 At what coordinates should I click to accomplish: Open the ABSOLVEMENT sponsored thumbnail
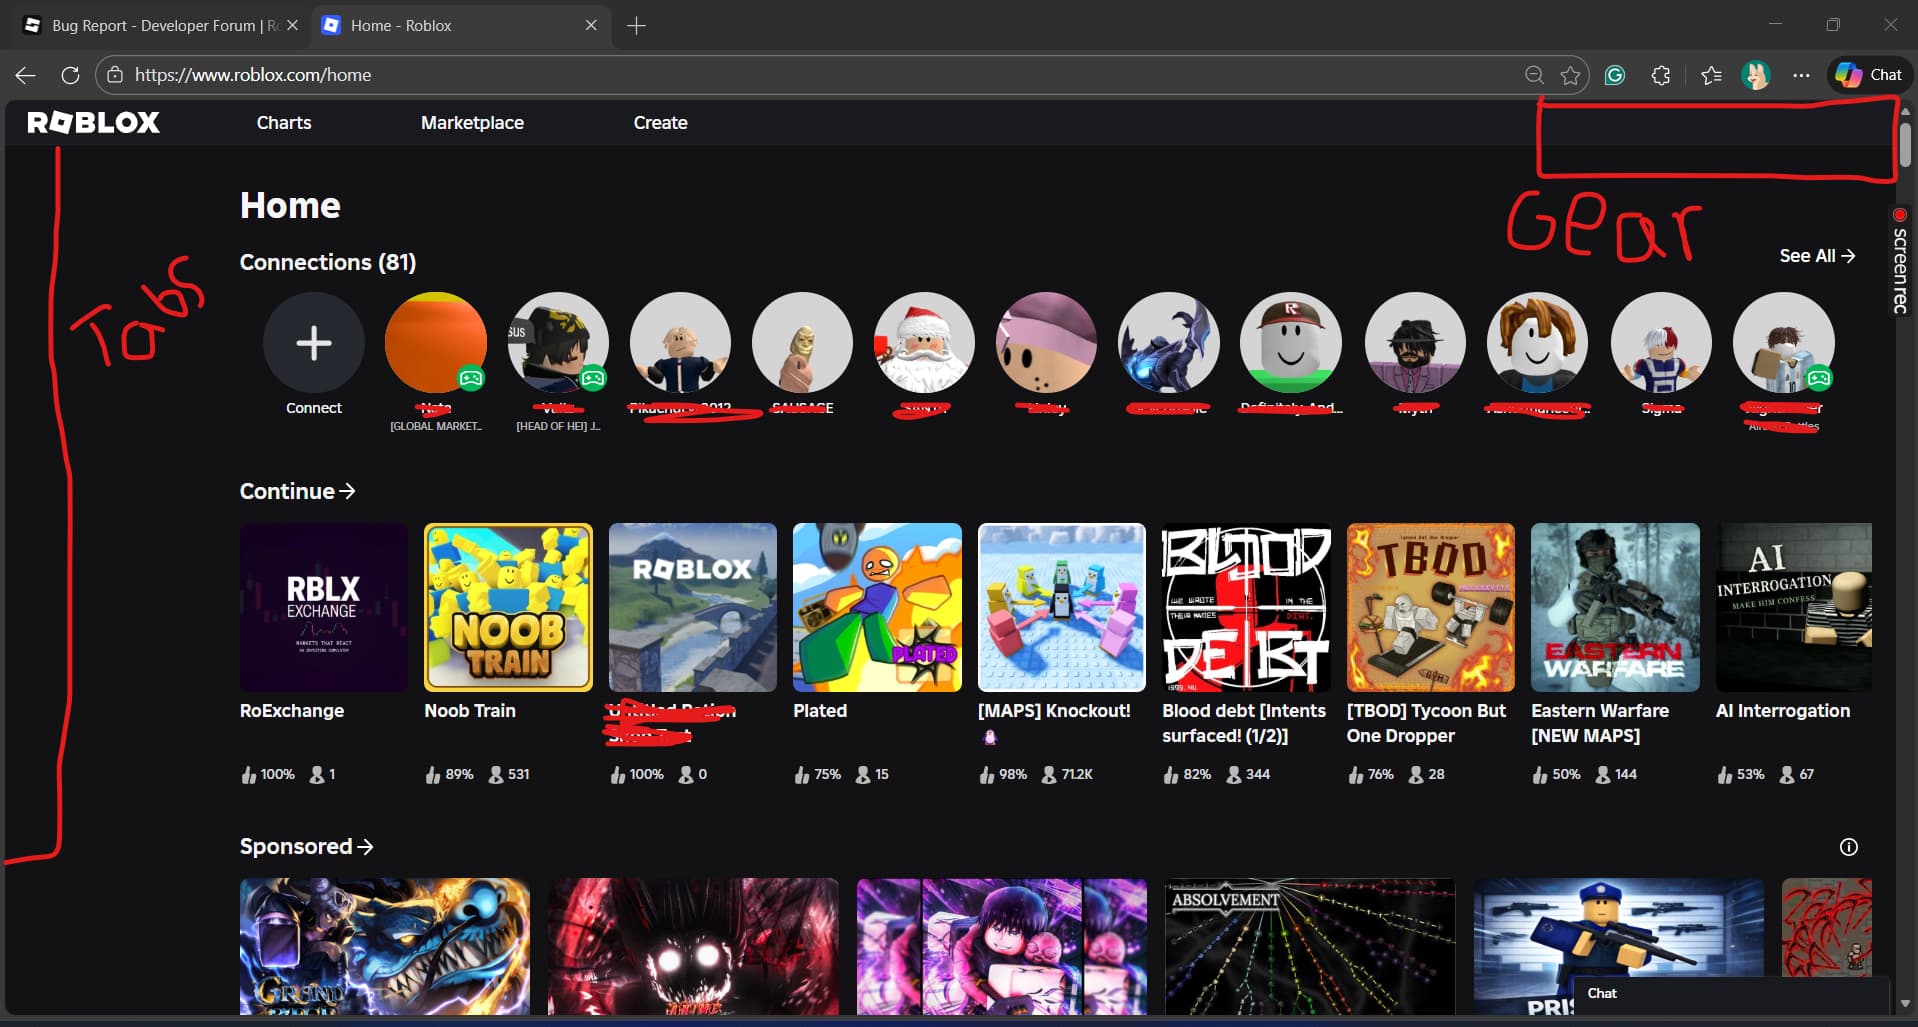click(1310, 946)
